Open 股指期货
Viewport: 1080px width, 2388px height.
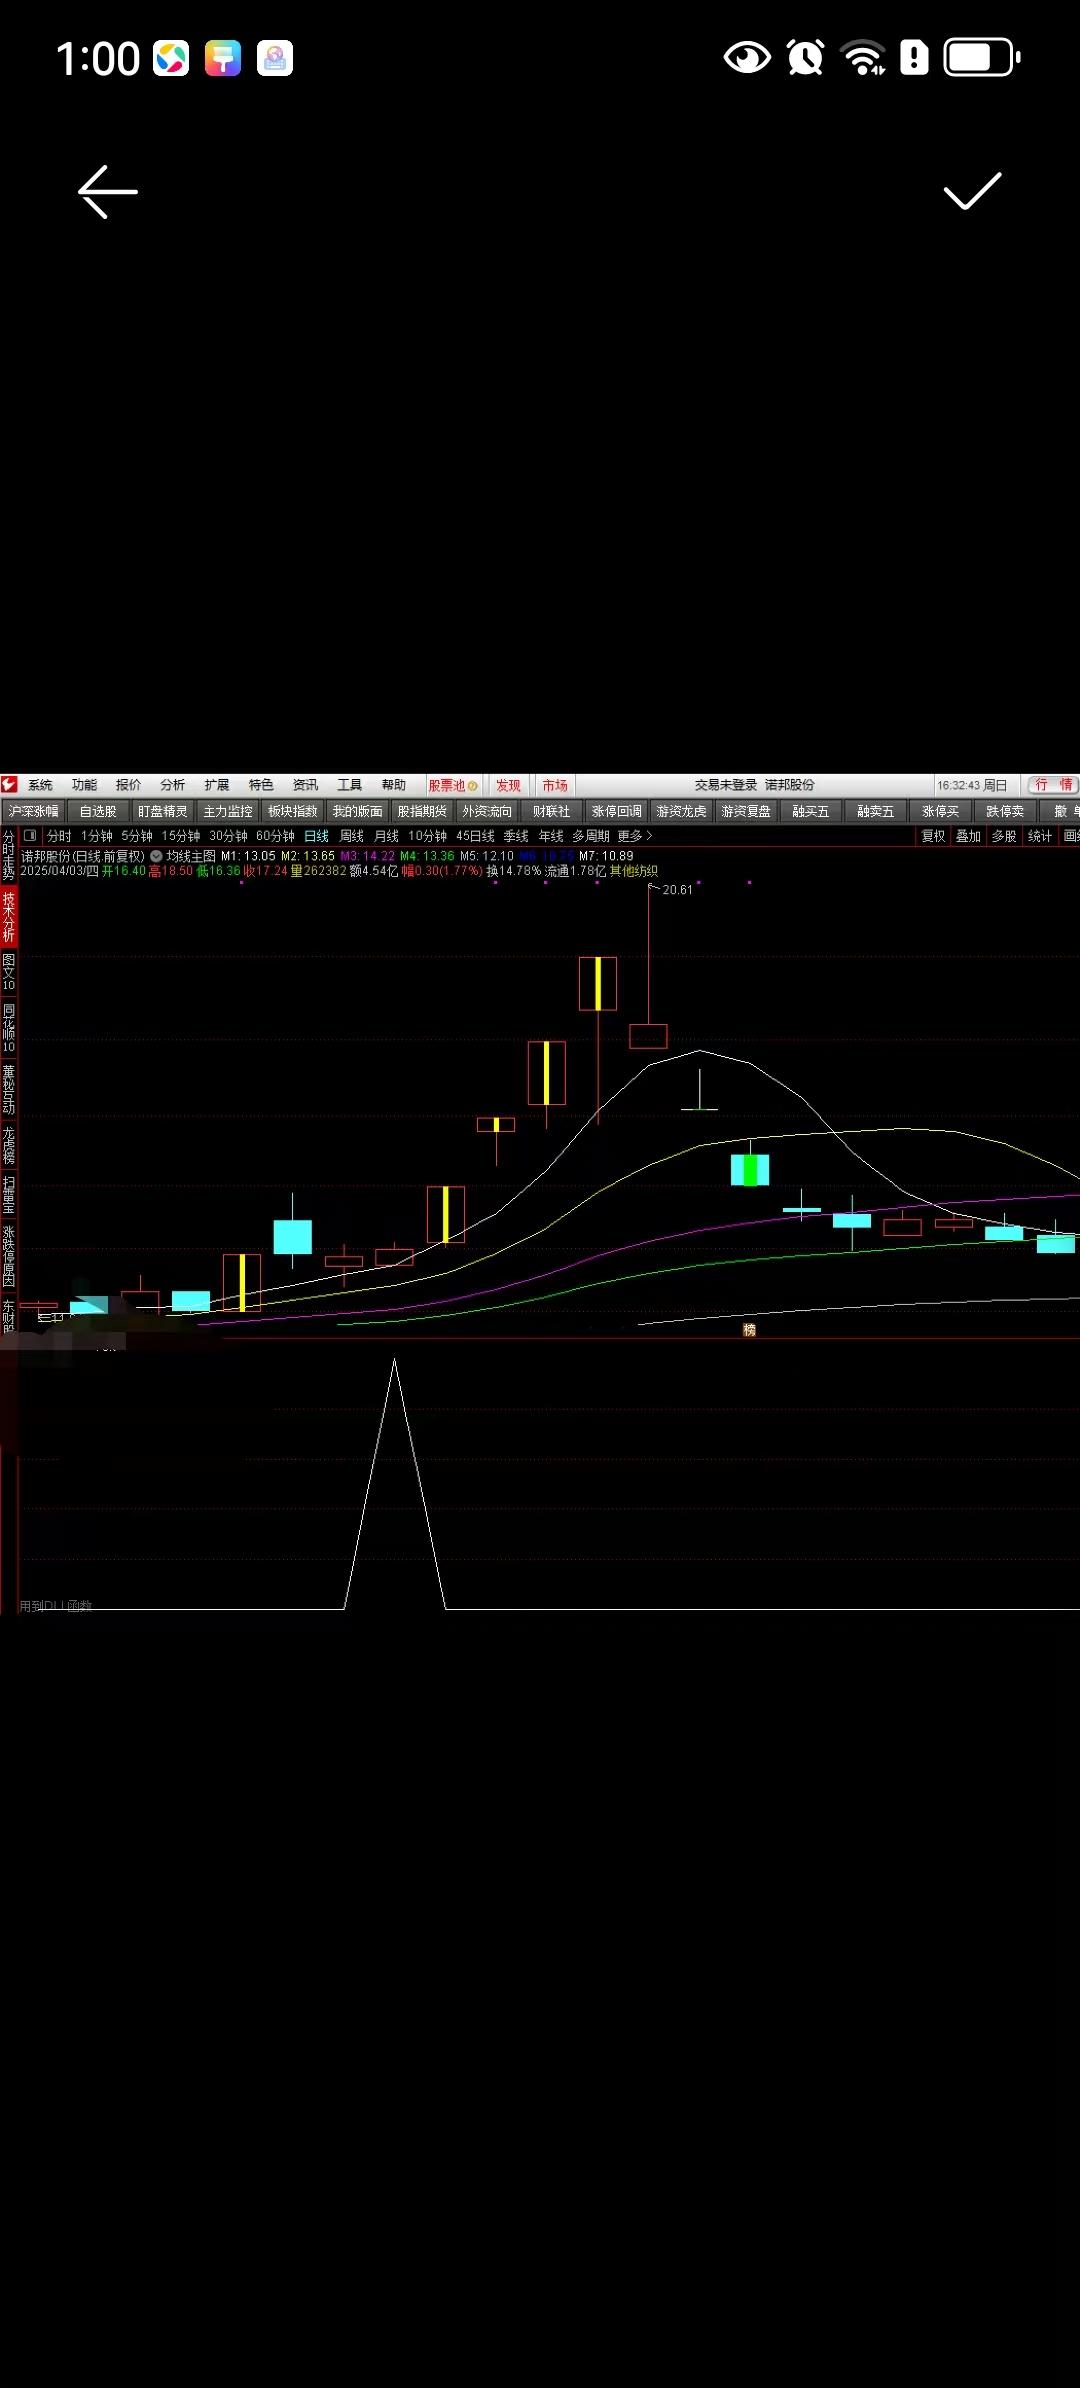coord(422,811)
